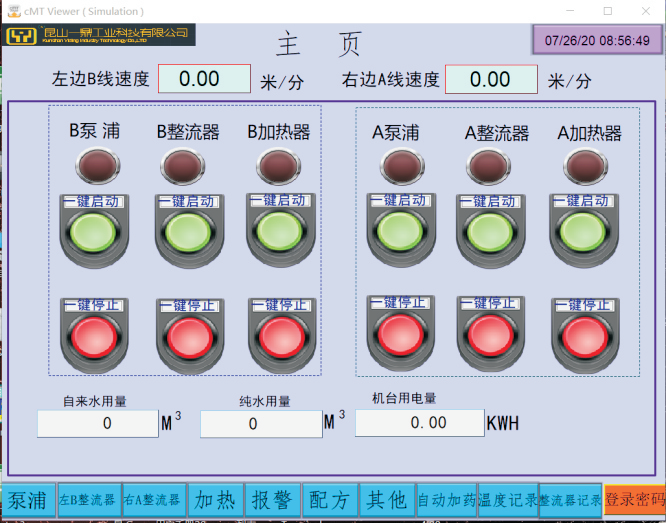Click the 昆山一鼎工业科技 company logo

(99, 35)
